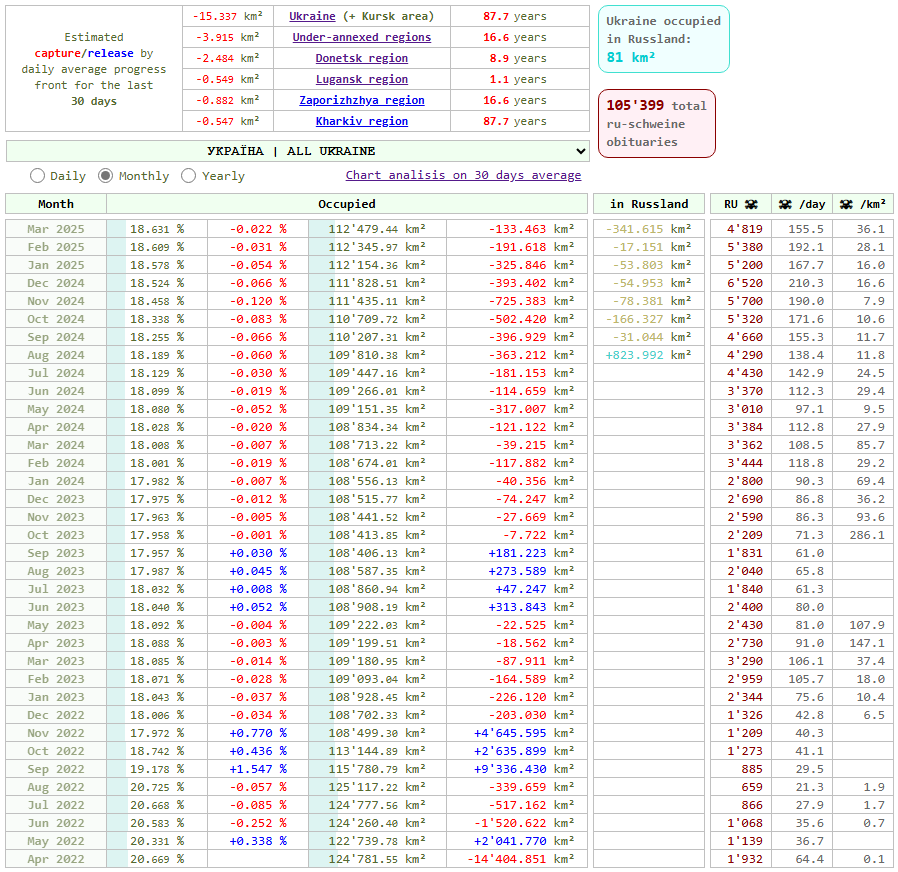Open the Donetsk region link
This screenshot has height=872, width=898.
click(361, 58)
